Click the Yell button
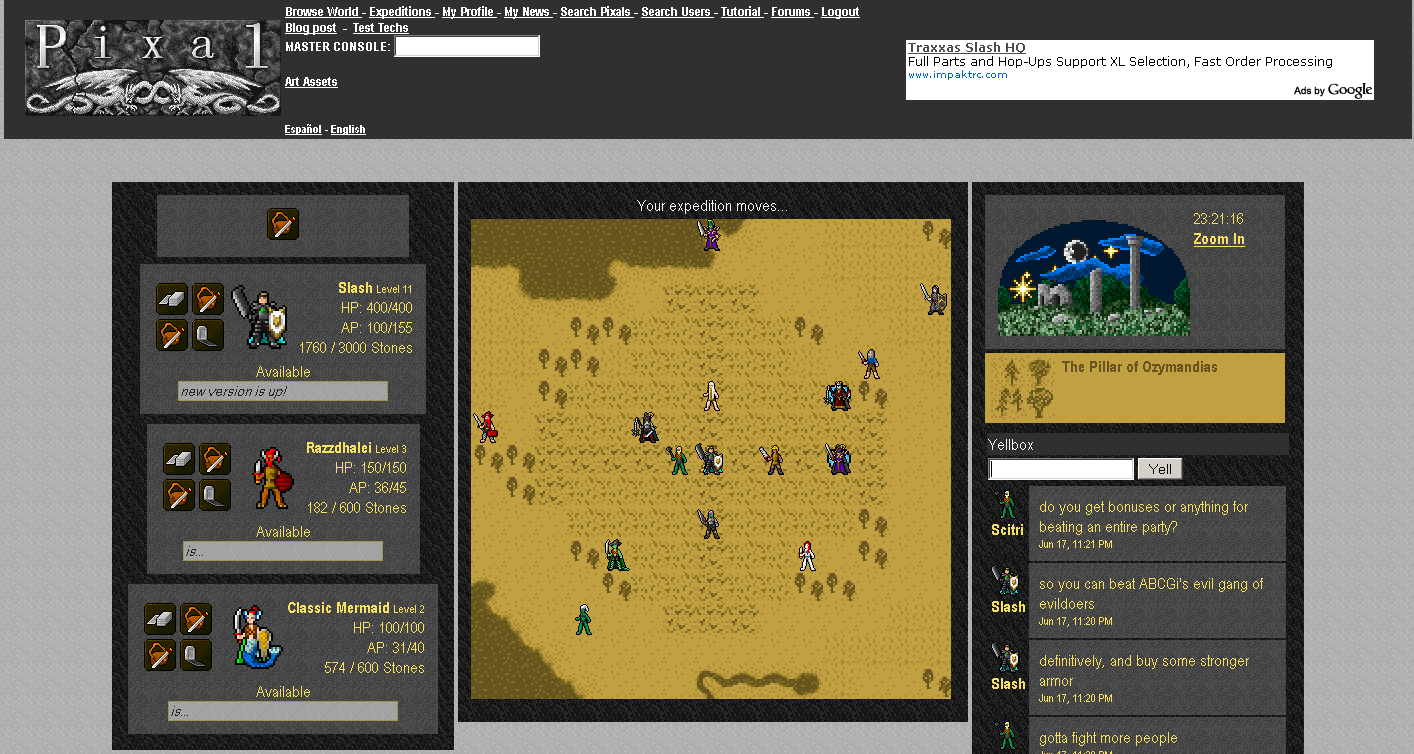The width and height of the screenshot is (1414, 754). [1160, 469]
